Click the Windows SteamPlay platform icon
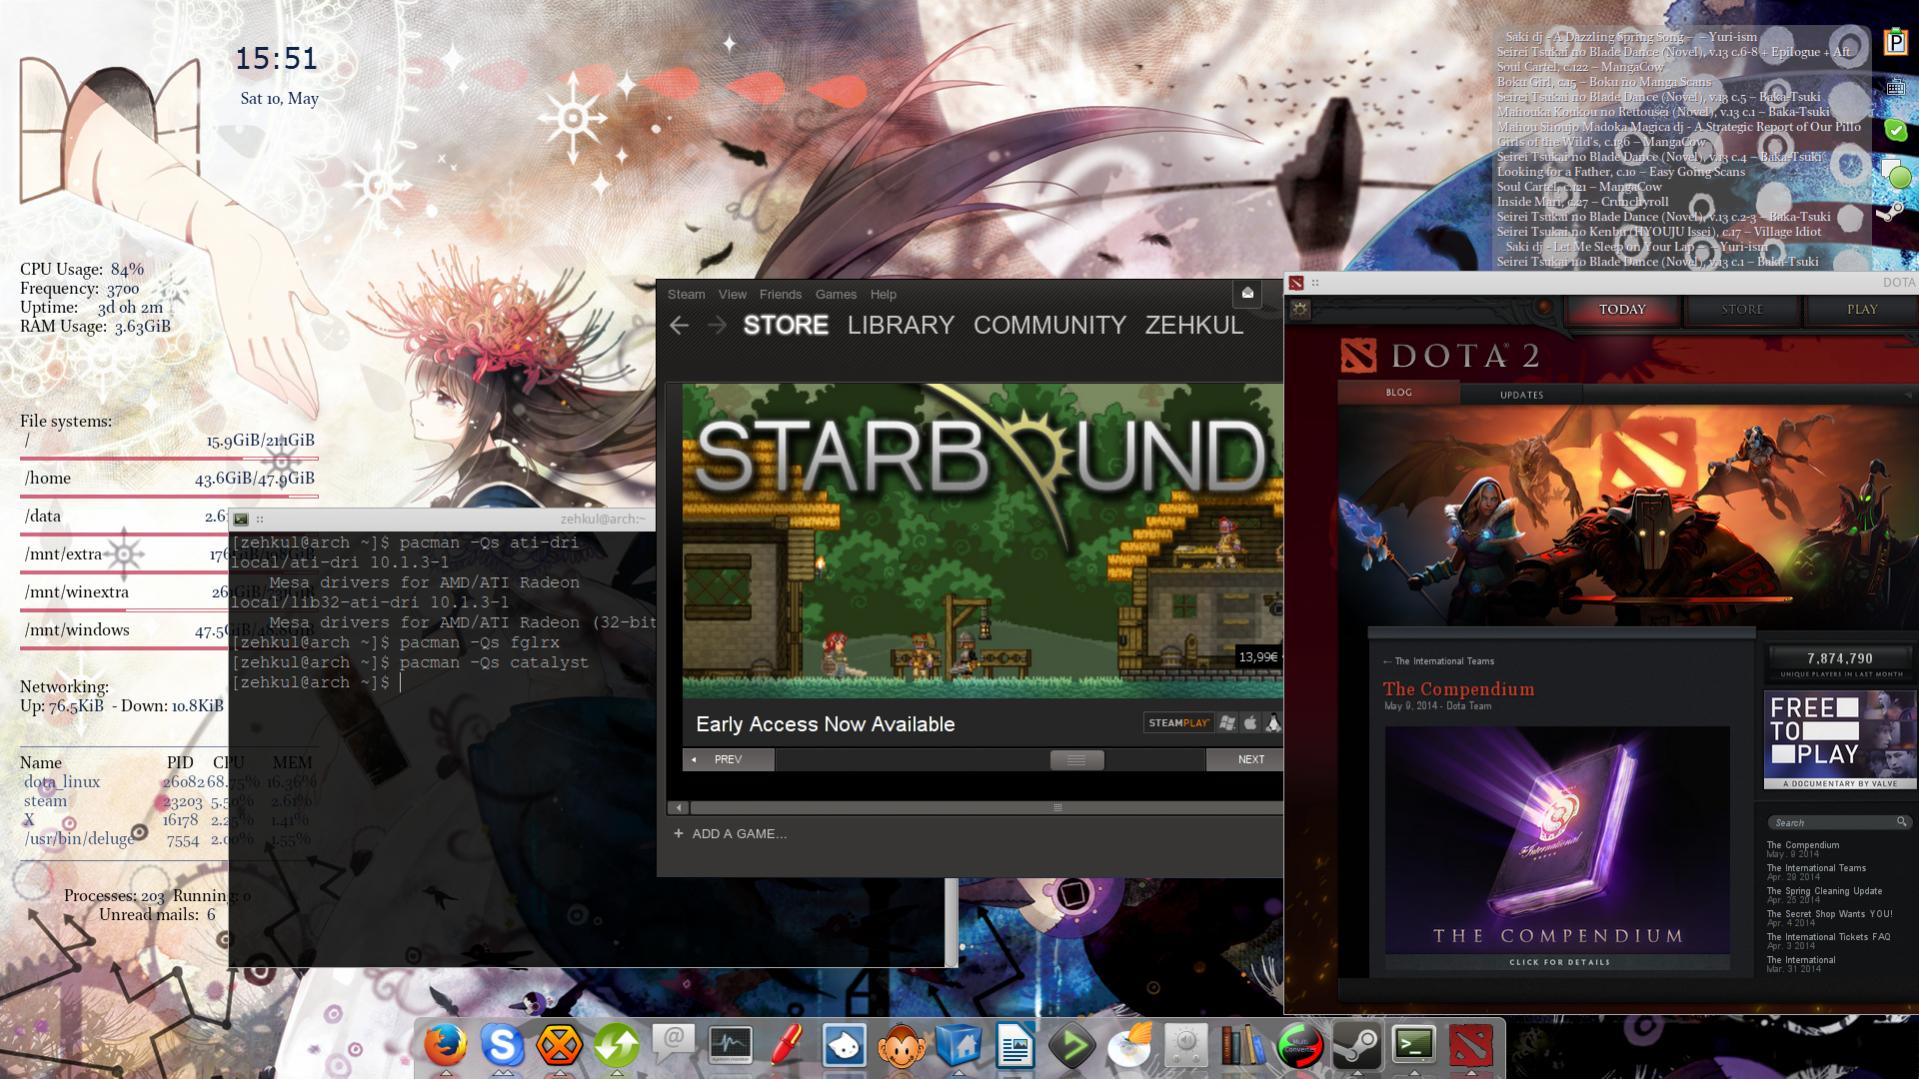The width and height of the screenshot is (1919, 1079). coord(1227,723)
